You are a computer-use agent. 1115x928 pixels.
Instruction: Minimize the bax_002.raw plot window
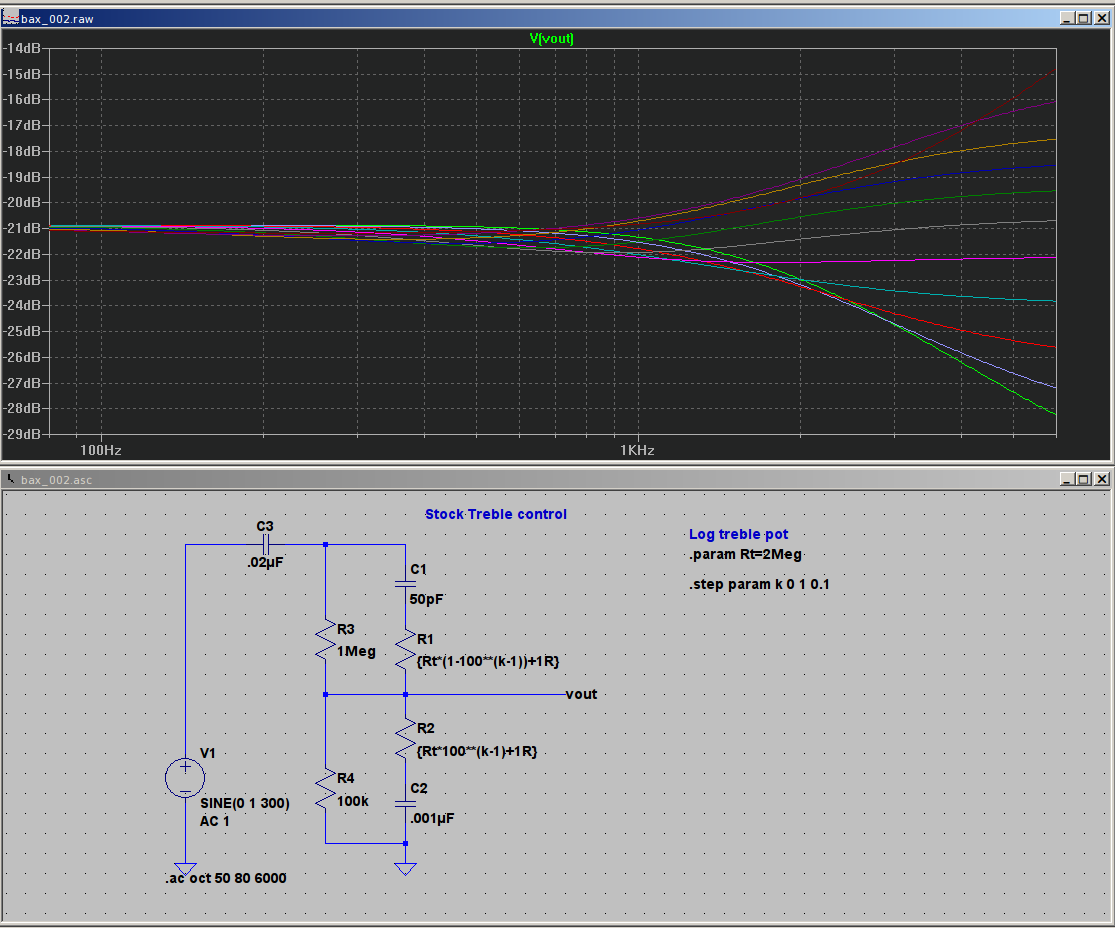(x=1067, y=18)
